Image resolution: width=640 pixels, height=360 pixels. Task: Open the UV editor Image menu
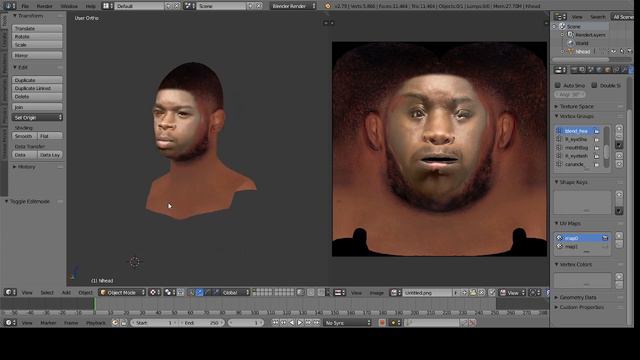pyautogui.click(x=376, y=293)
